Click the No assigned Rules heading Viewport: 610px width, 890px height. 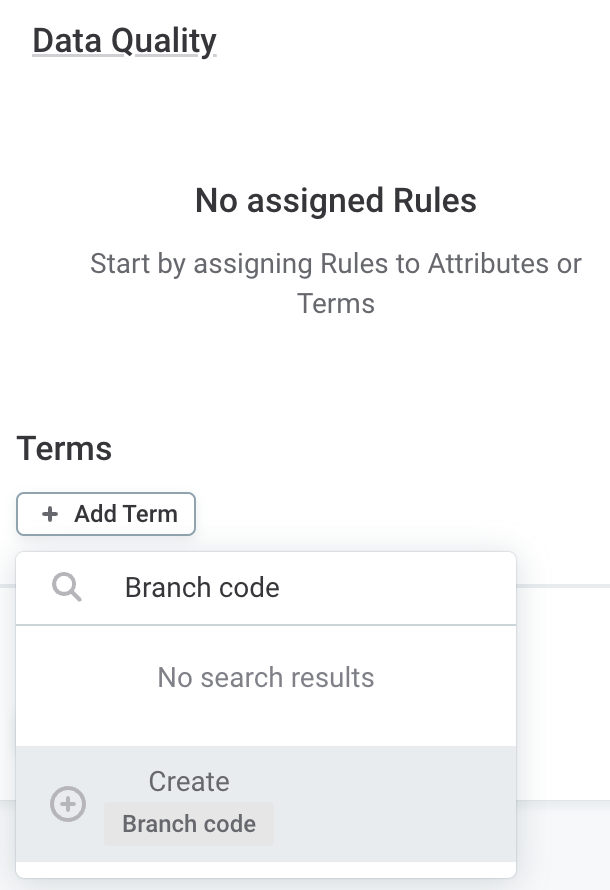click(335, 201)
